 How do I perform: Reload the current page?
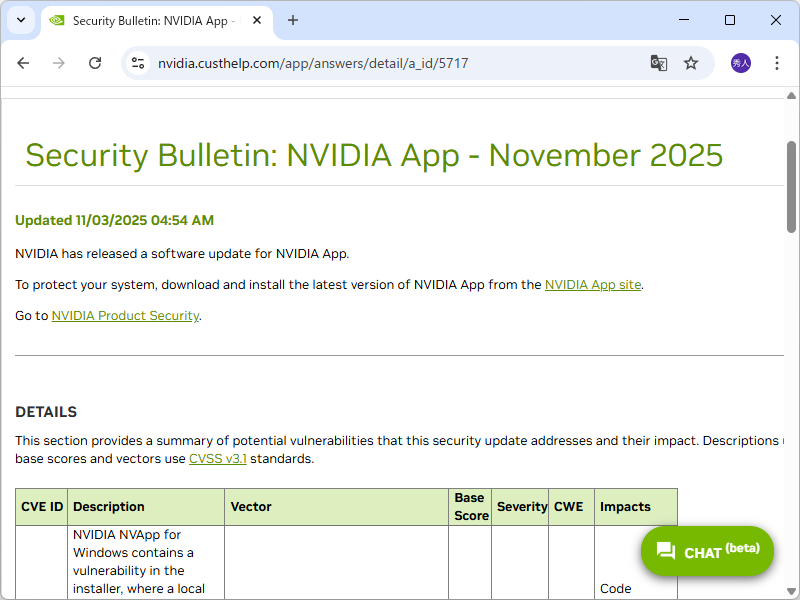(95, 63)
